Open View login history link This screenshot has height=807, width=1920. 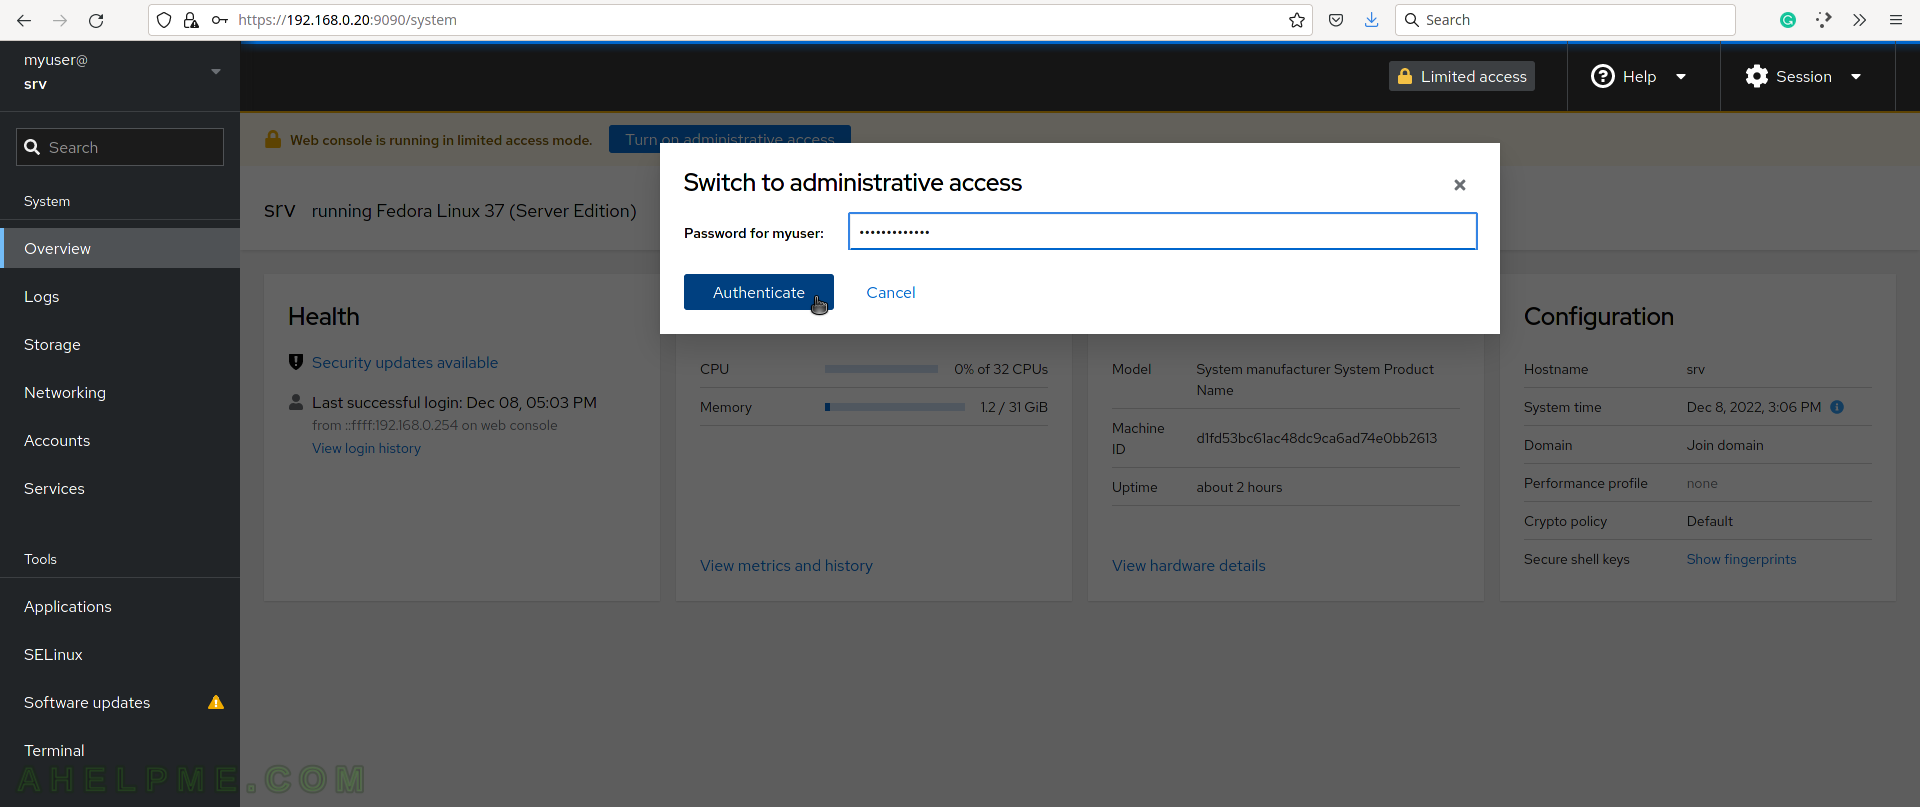pyautogui.click(x=366, y=448)
